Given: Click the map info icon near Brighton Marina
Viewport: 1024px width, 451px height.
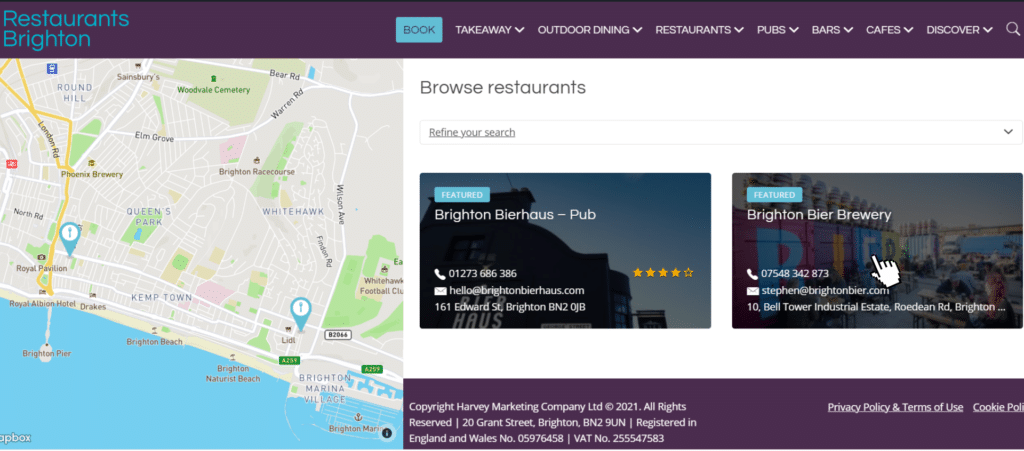Looking at the screenshot, I should point(387,433).
